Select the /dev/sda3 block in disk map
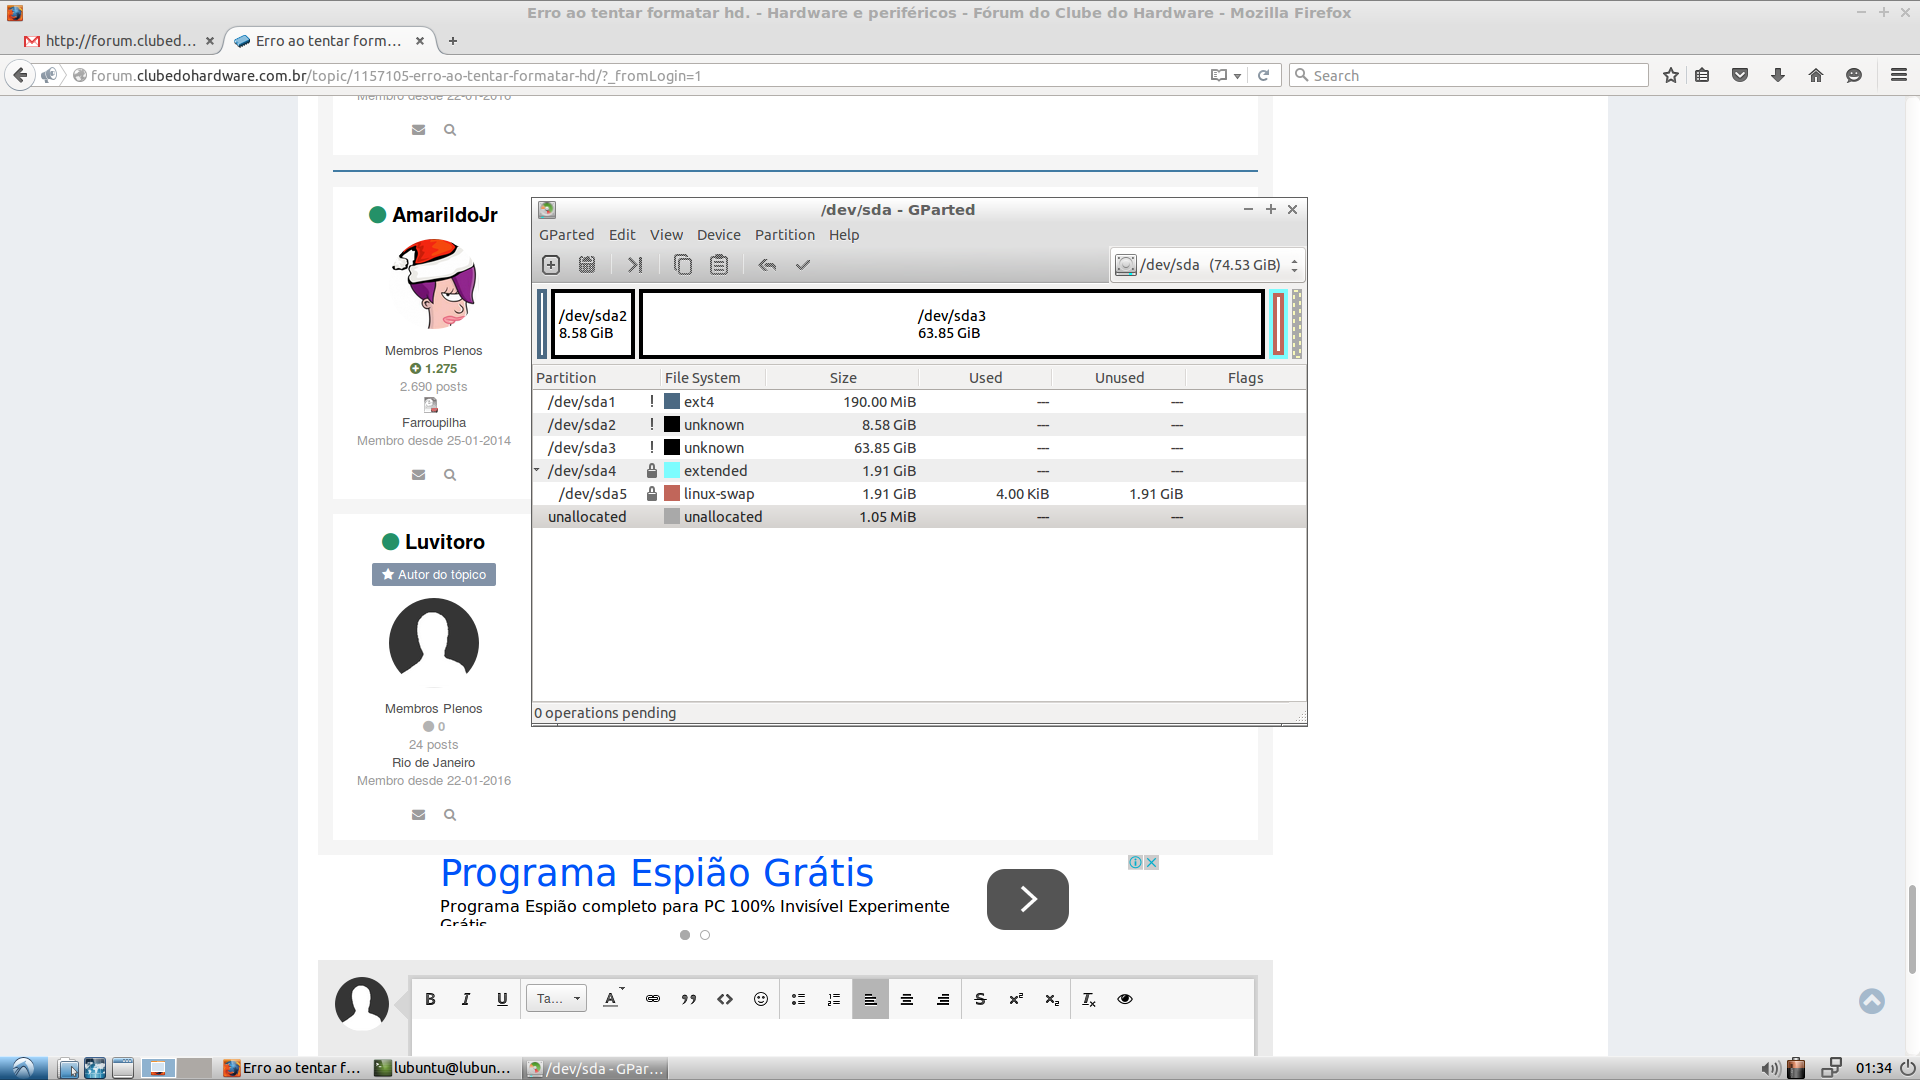1920x1080 pixels. [952, 324]
